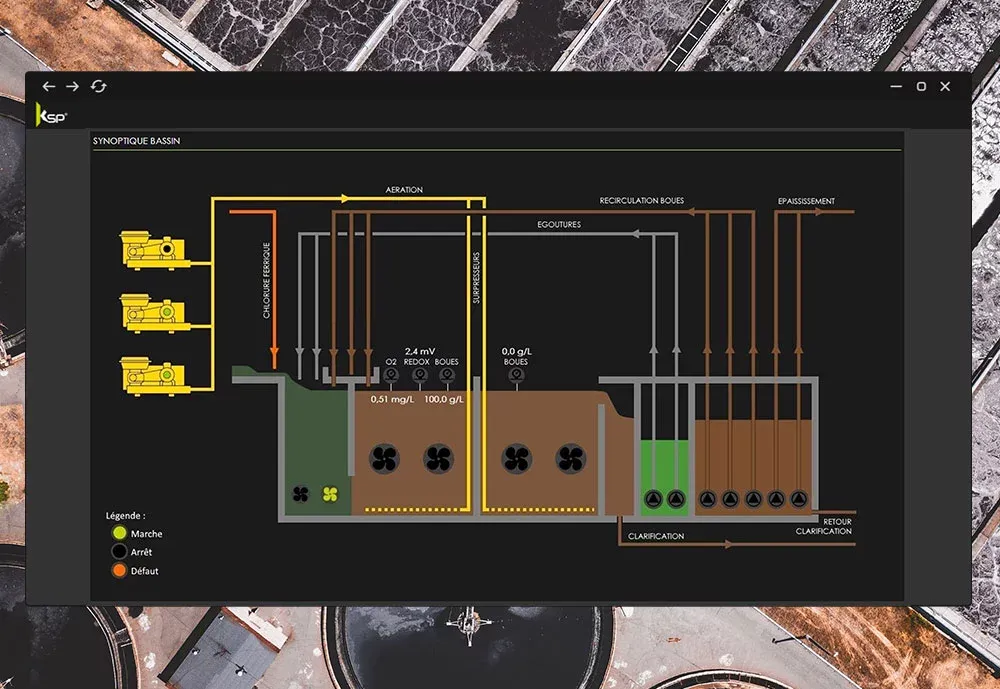Click the O2 sensor gauge
1000x689 pixels.
[391, 376]
